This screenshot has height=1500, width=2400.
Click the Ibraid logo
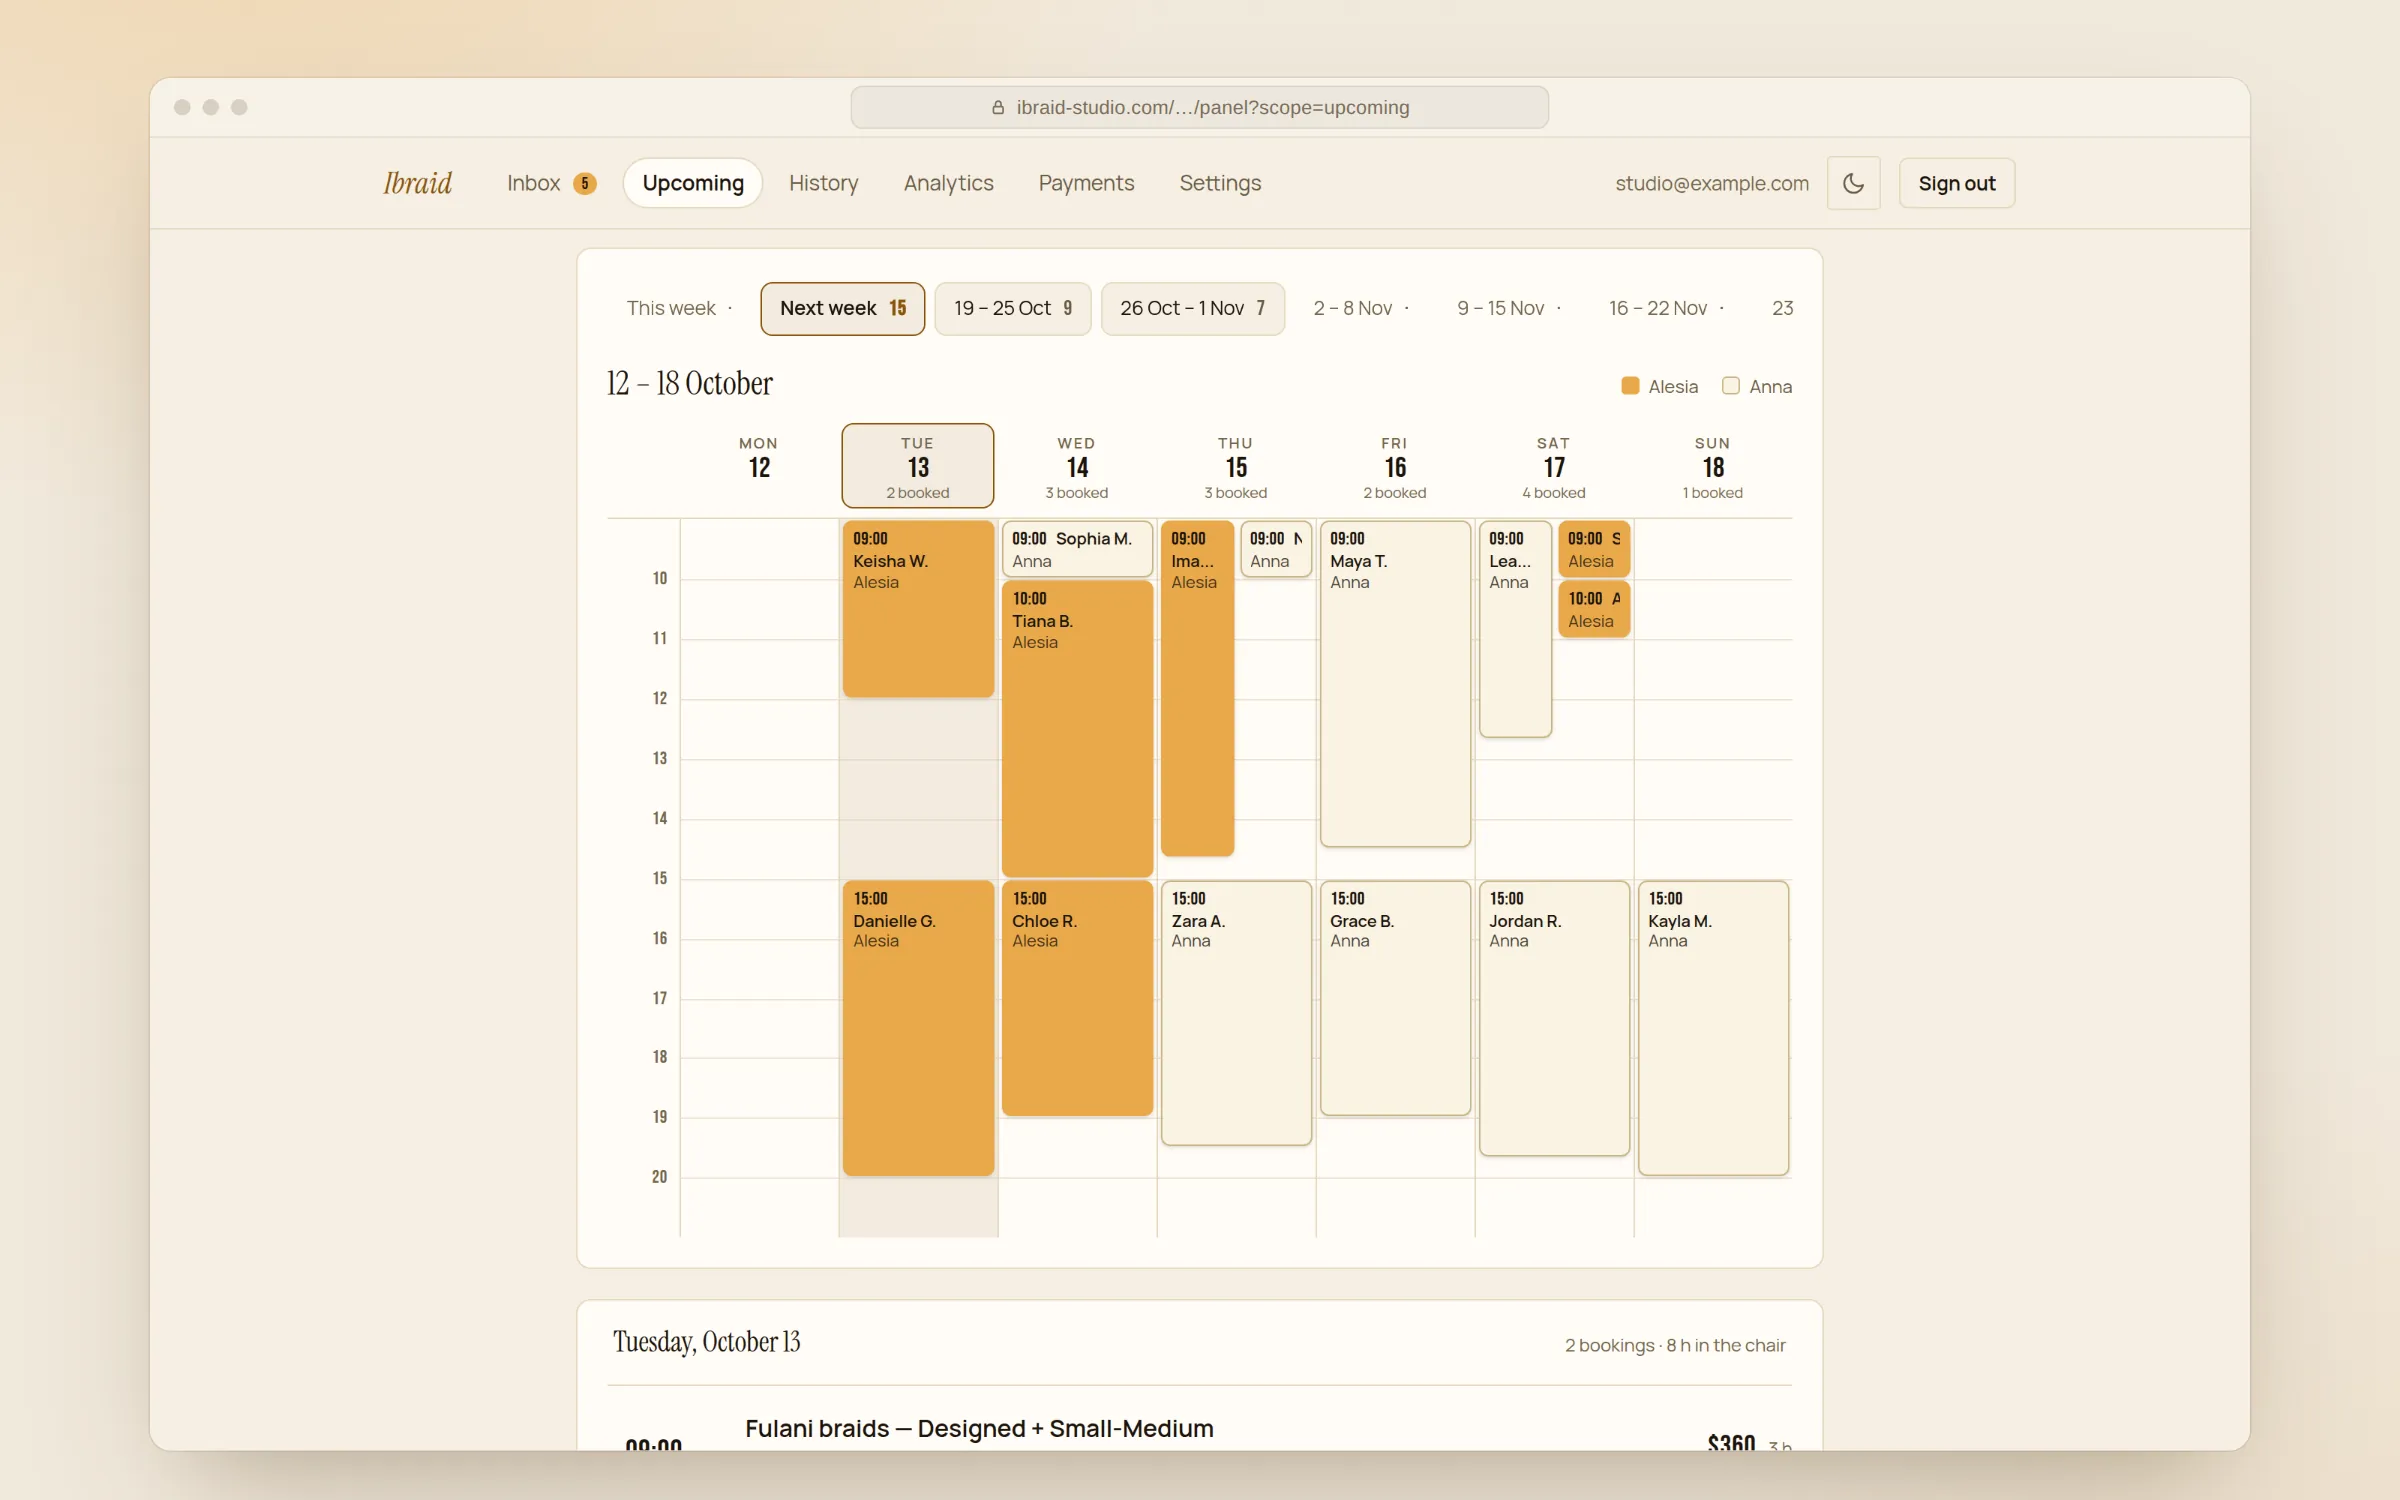[x=418, y=183]
